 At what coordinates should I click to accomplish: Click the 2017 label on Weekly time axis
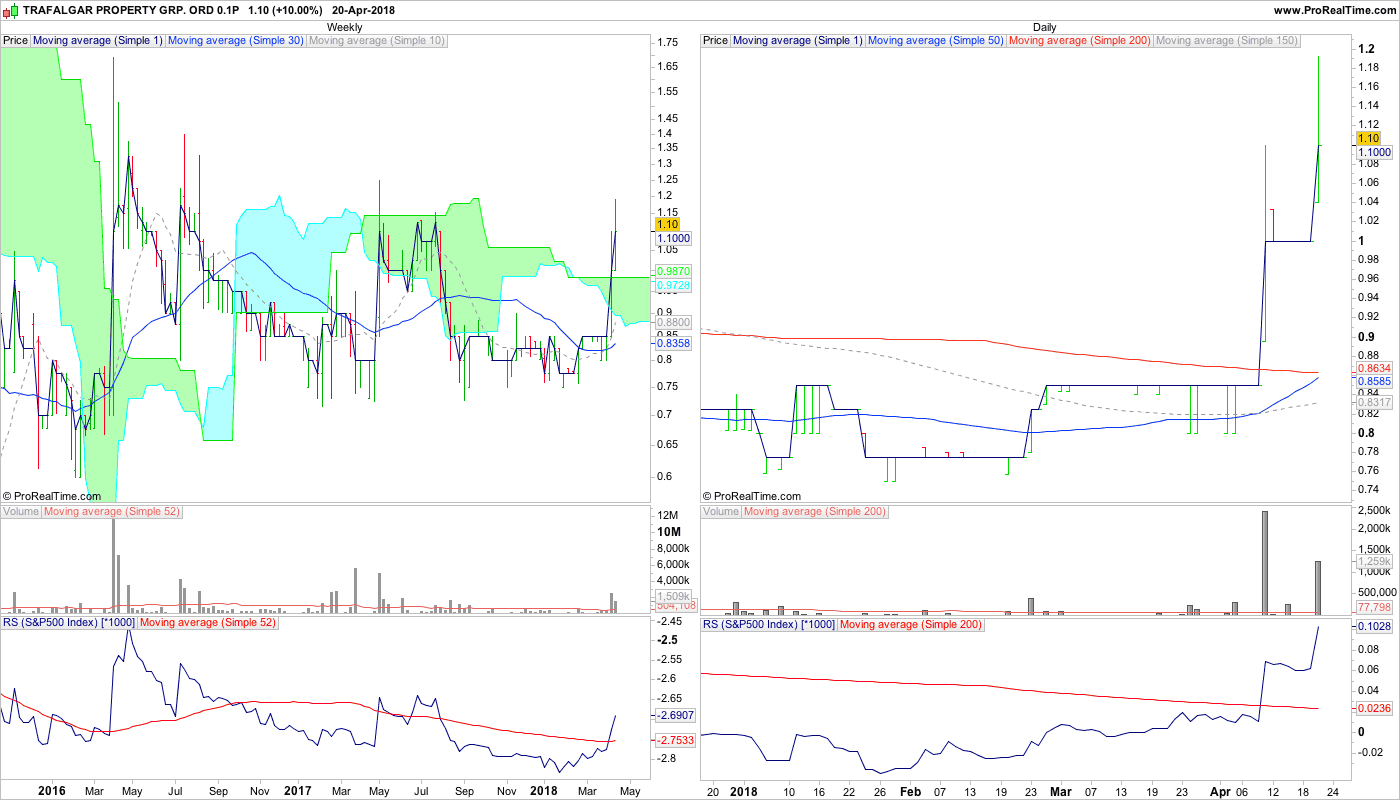[298, 791]
